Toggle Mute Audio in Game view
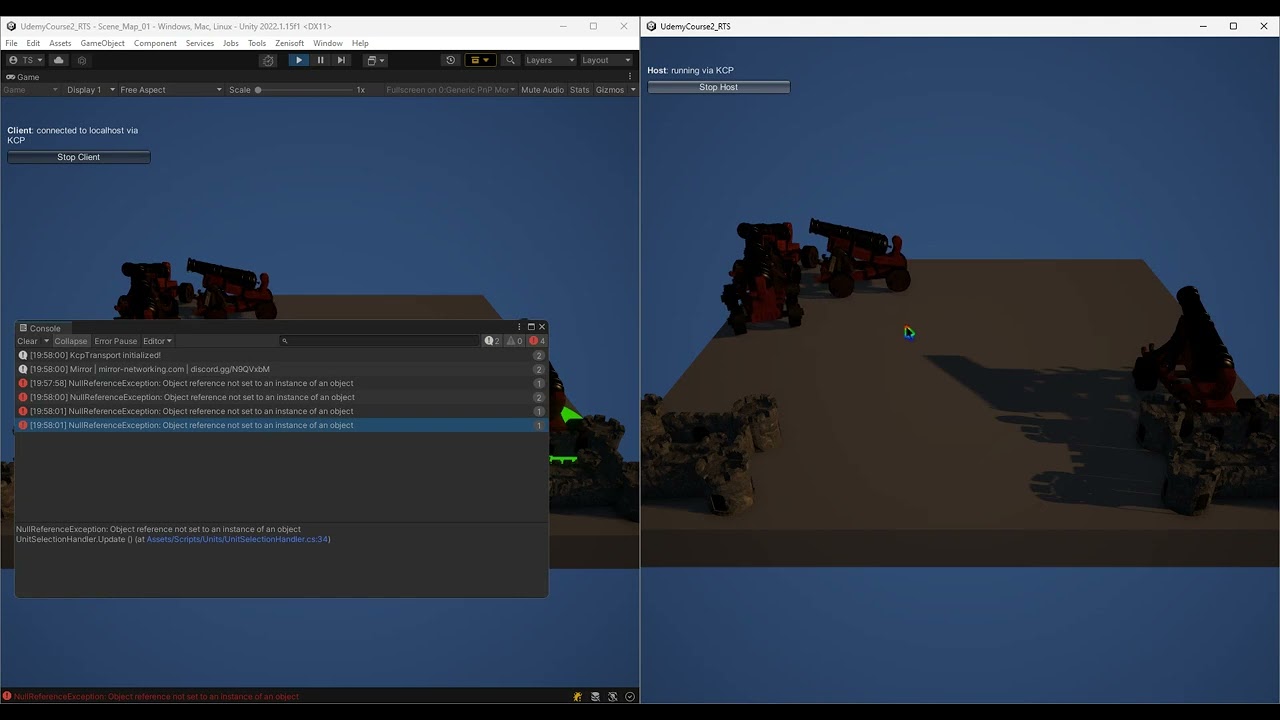This screenshot has height=720, width=1280. [x=542, y=90]
